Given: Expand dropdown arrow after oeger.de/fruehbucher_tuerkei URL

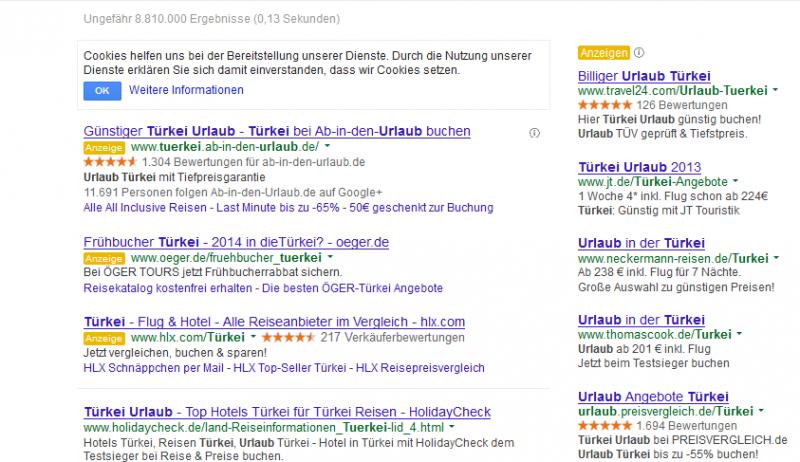Looking at the screenshot, I should coord(330,257).
